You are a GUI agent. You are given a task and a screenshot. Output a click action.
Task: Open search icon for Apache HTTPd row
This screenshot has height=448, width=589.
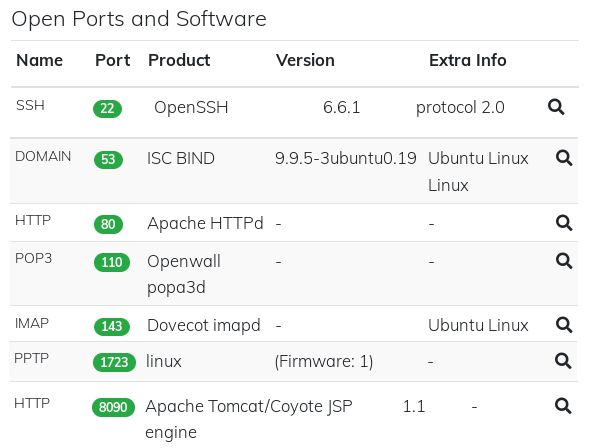pos(564,223)
